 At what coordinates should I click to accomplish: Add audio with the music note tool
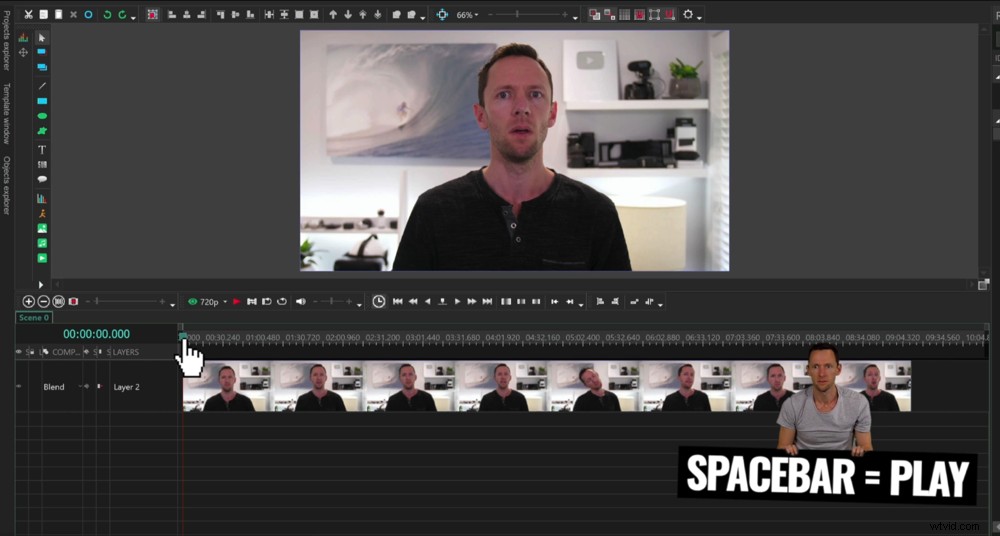click(42, 243)
